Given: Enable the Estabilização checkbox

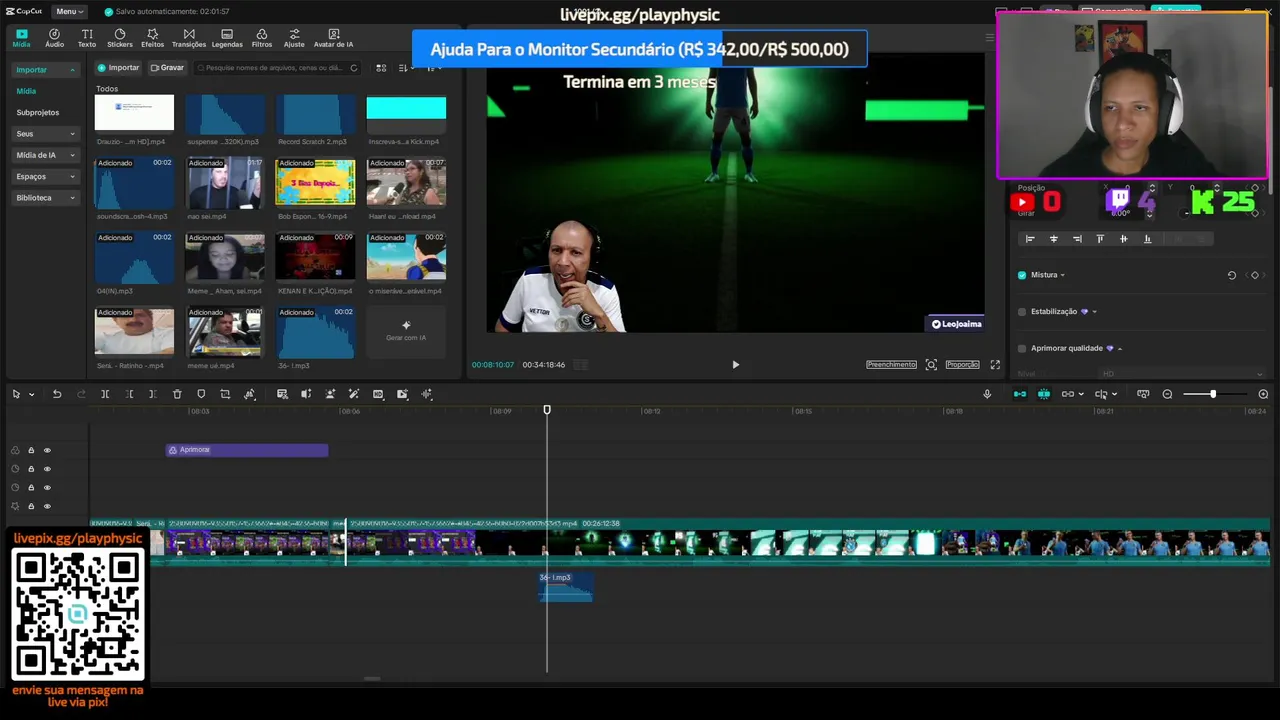Looking at the screenshot, I should click(x=1022, y=312).
